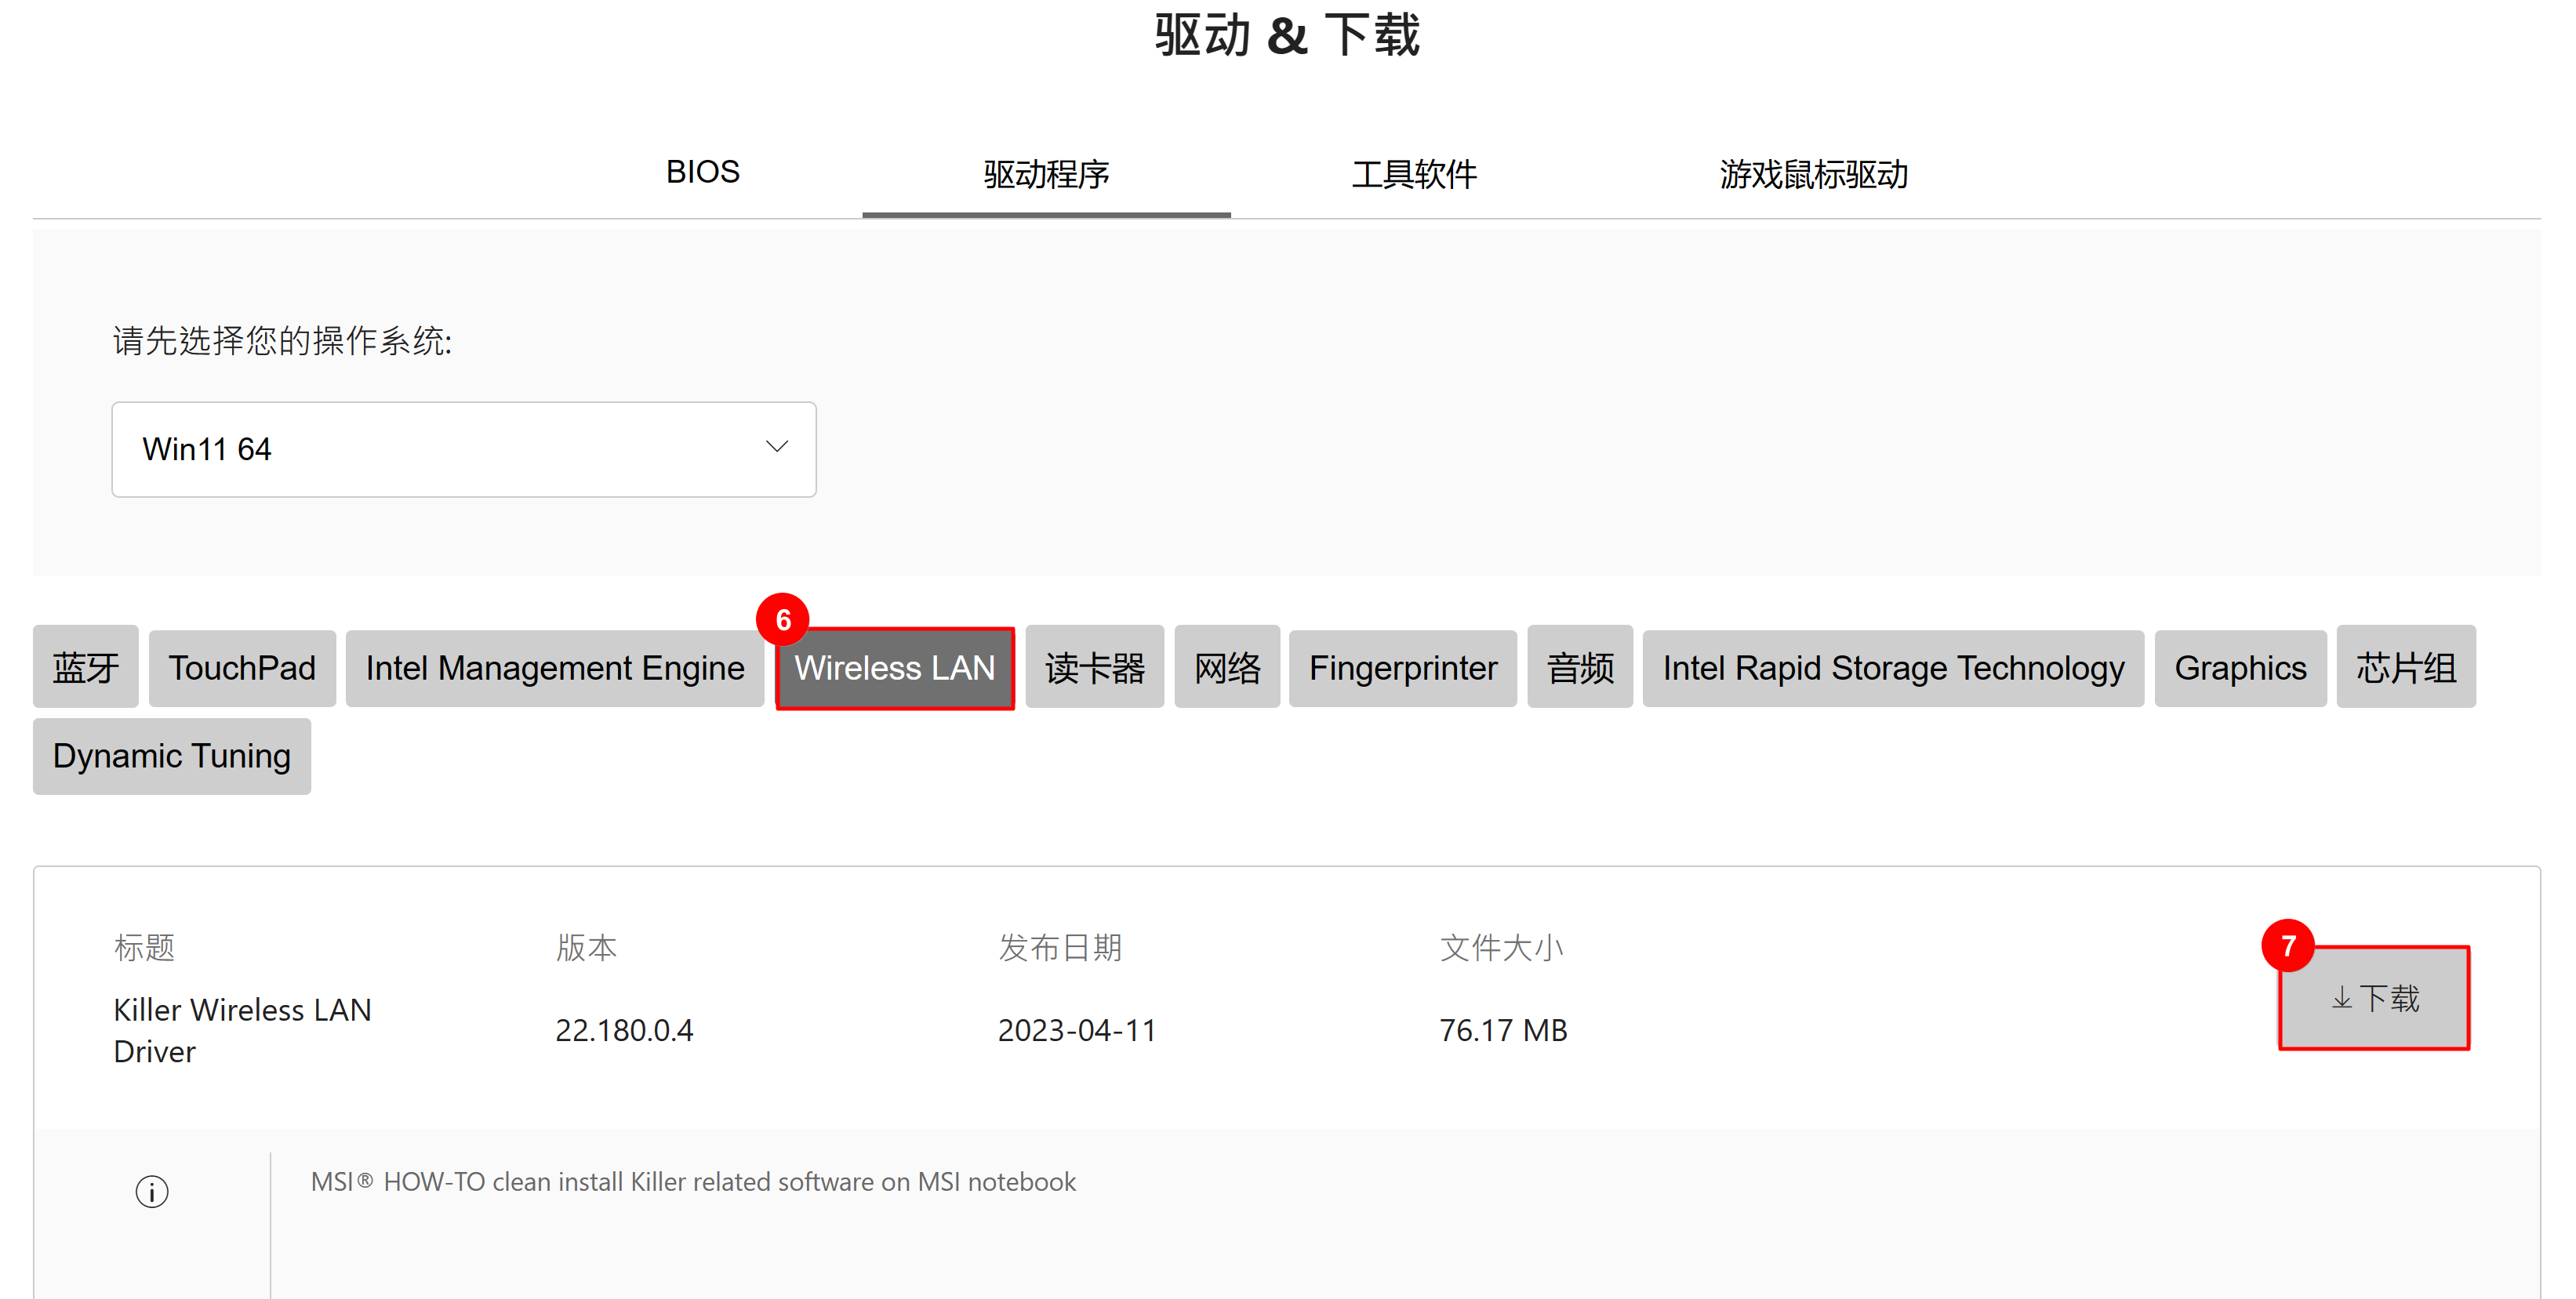Screen dimensions: 2576x1299
Task: Select the 芯片组 driver category
Action: point(2406,667)
